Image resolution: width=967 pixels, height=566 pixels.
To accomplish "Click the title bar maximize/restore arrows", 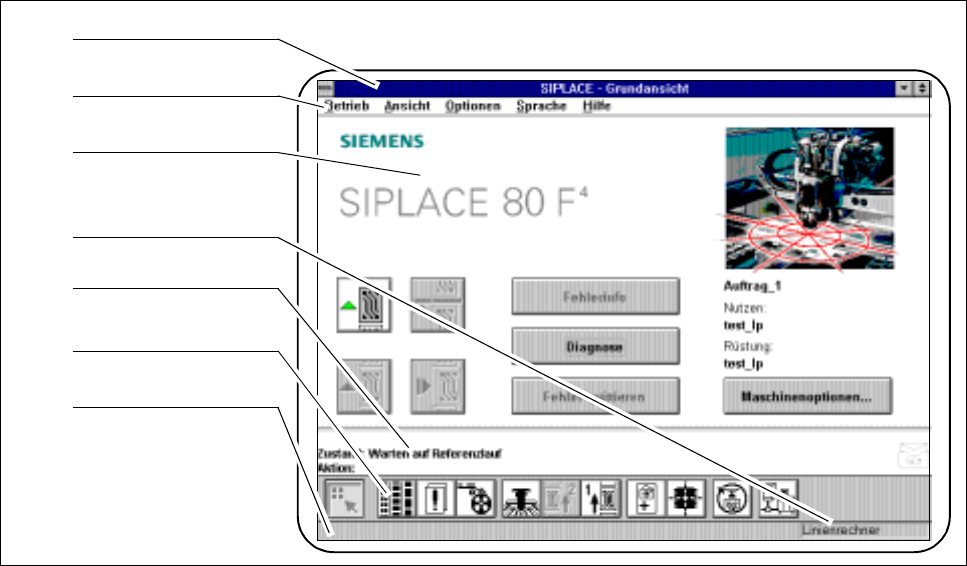I will [x=921, y=89].
